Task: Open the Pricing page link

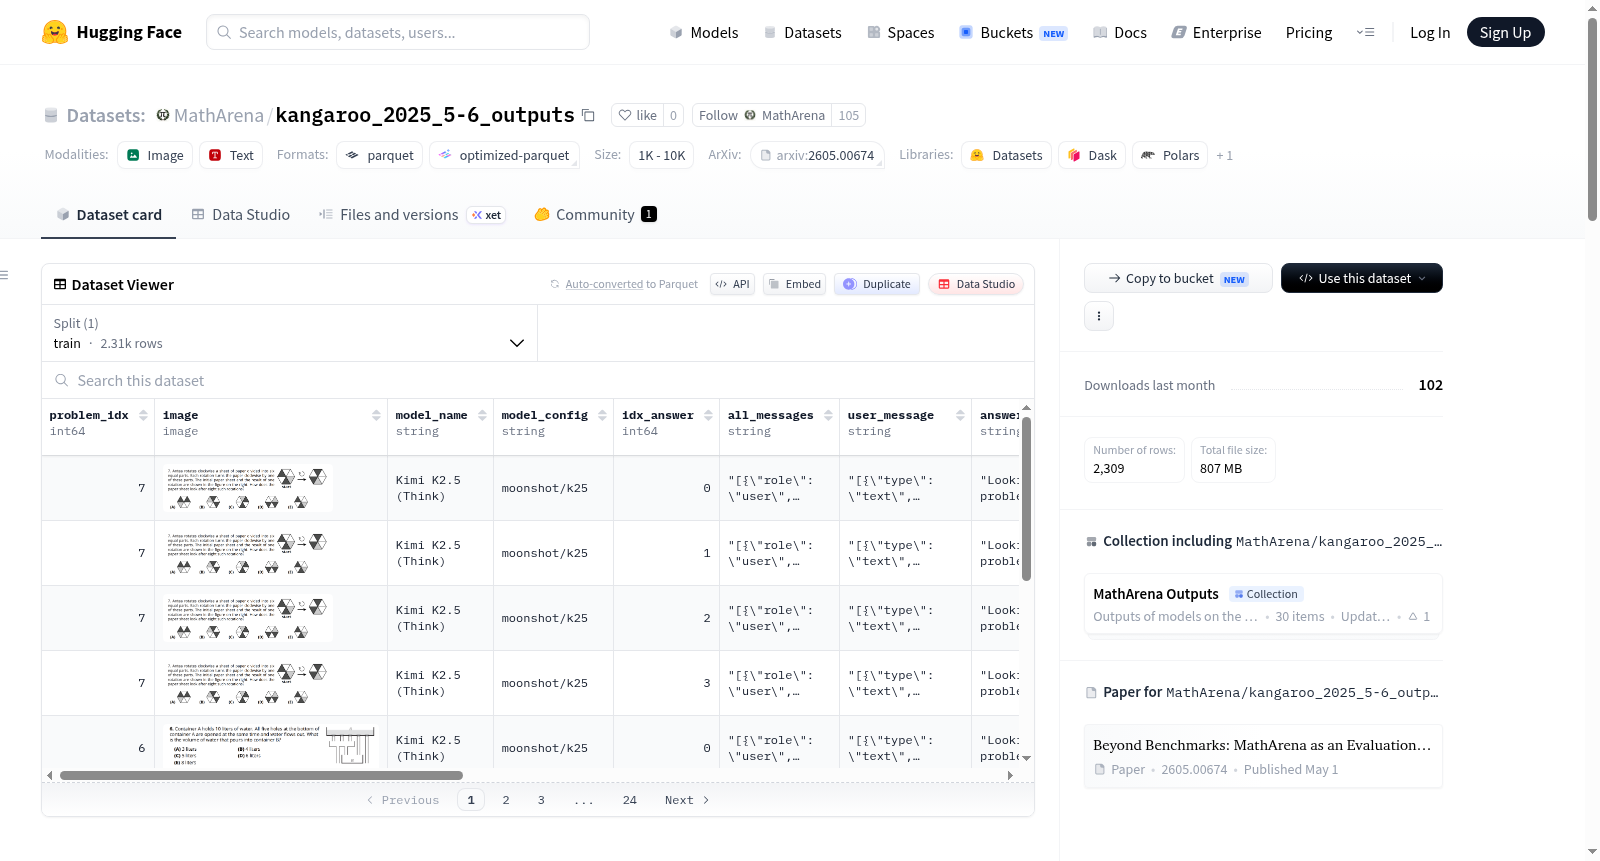Action: tap(1309, 32)
